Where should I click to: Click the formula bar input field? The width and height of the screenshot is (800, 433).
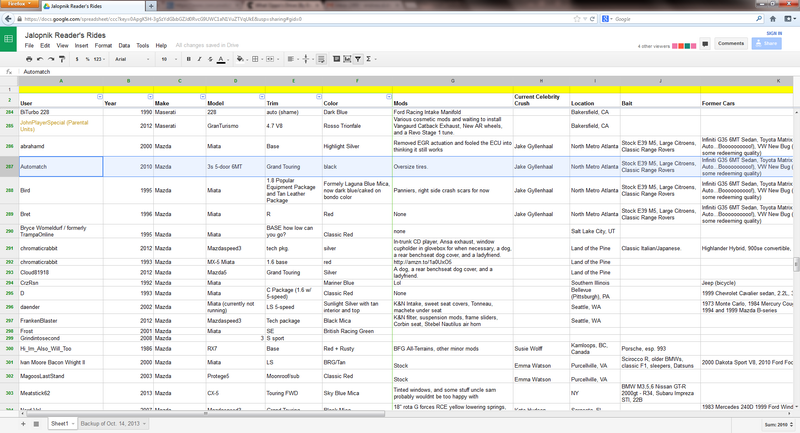coord(408,72)
